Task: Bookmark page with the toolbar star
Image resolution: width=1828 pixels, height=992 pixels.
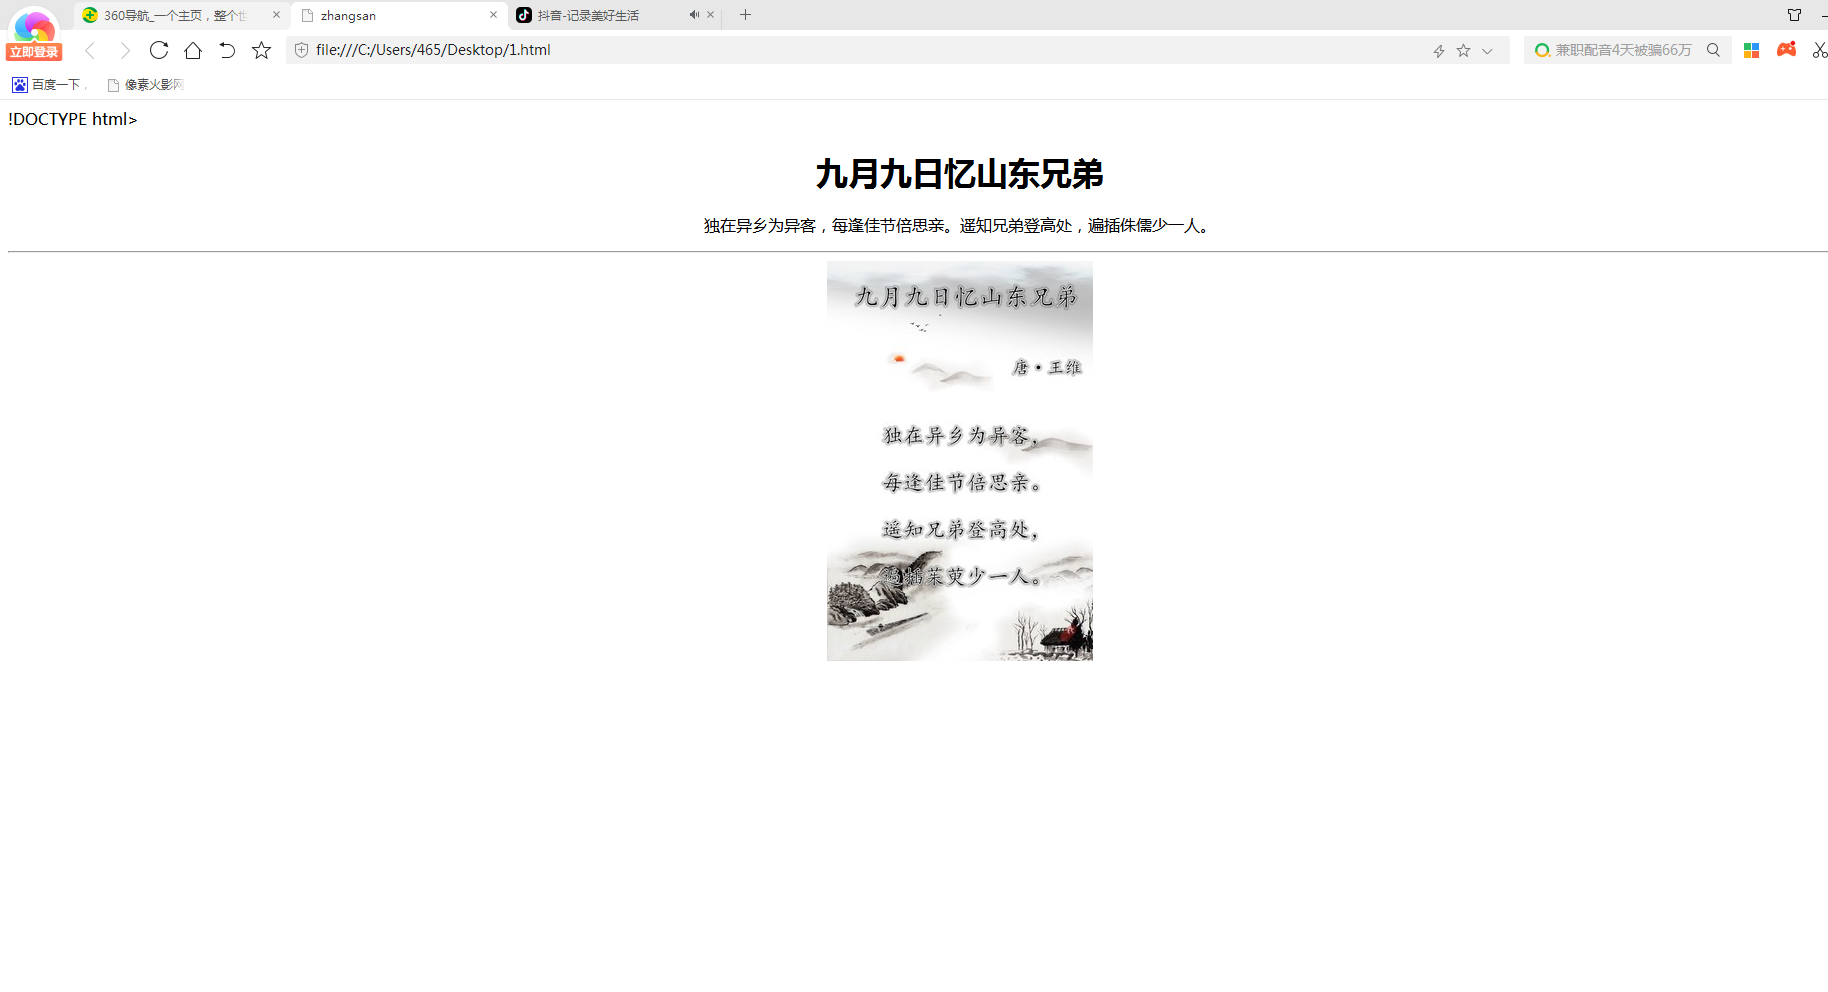Action: tap(261, 50)
